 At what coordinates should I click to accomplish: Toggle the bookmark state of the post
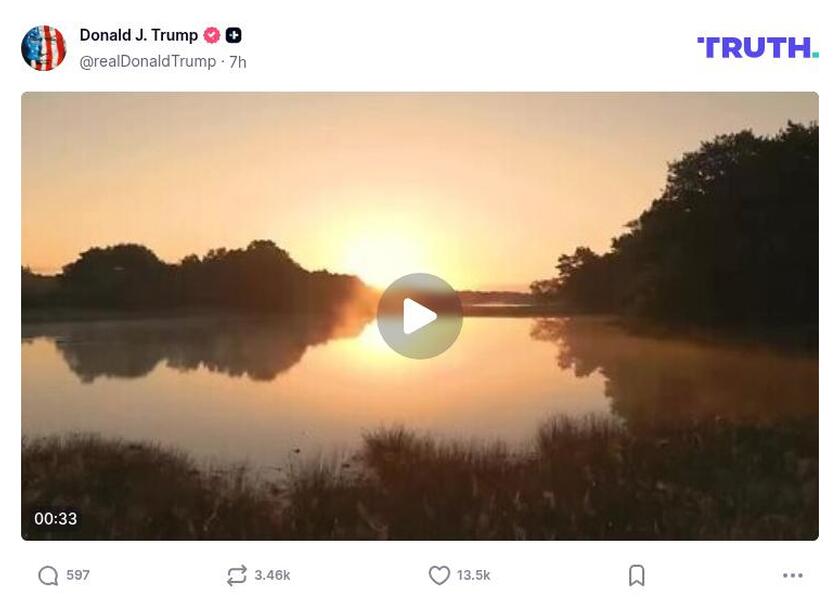pyautogui.click(x=637, y=575)
